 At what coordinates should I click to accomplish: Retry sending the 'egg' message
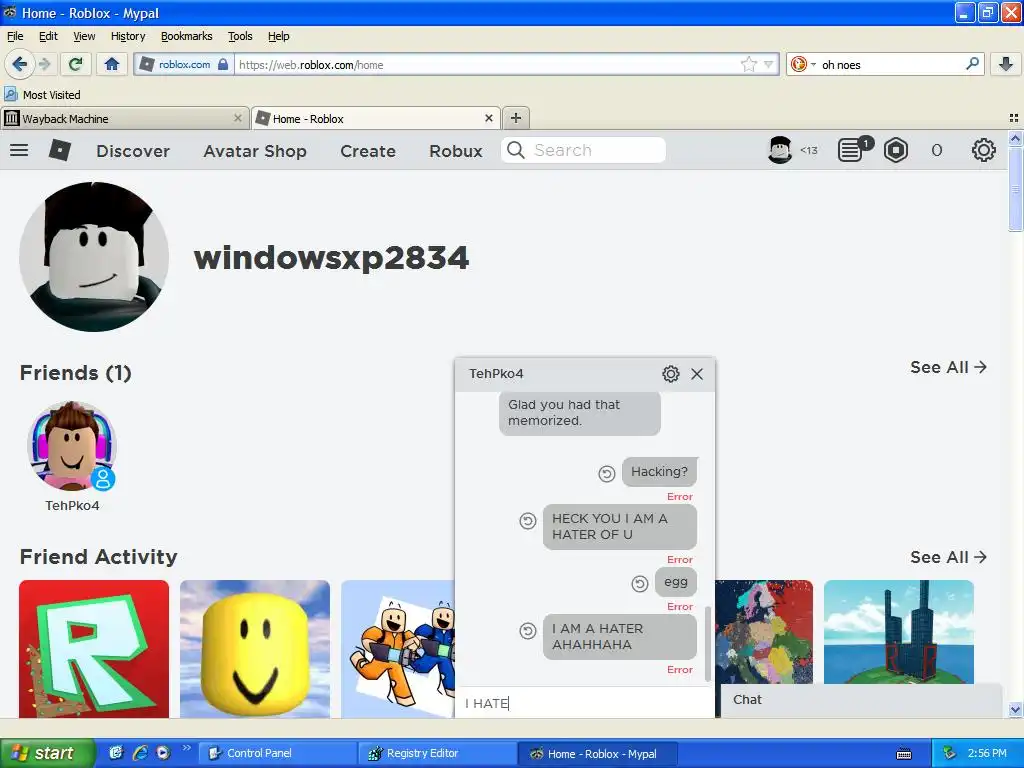click(640, 583)
